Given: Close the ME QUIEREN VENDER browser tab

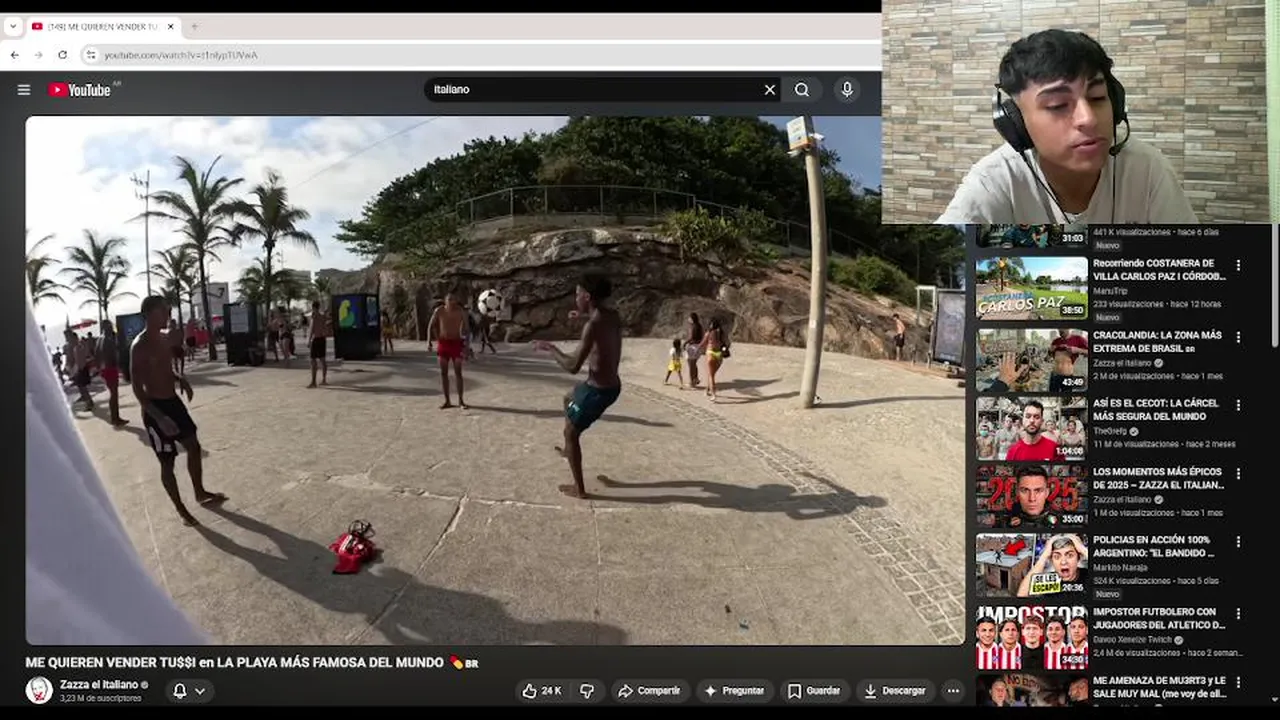Looking at the screenshot, I should [170, 27].
